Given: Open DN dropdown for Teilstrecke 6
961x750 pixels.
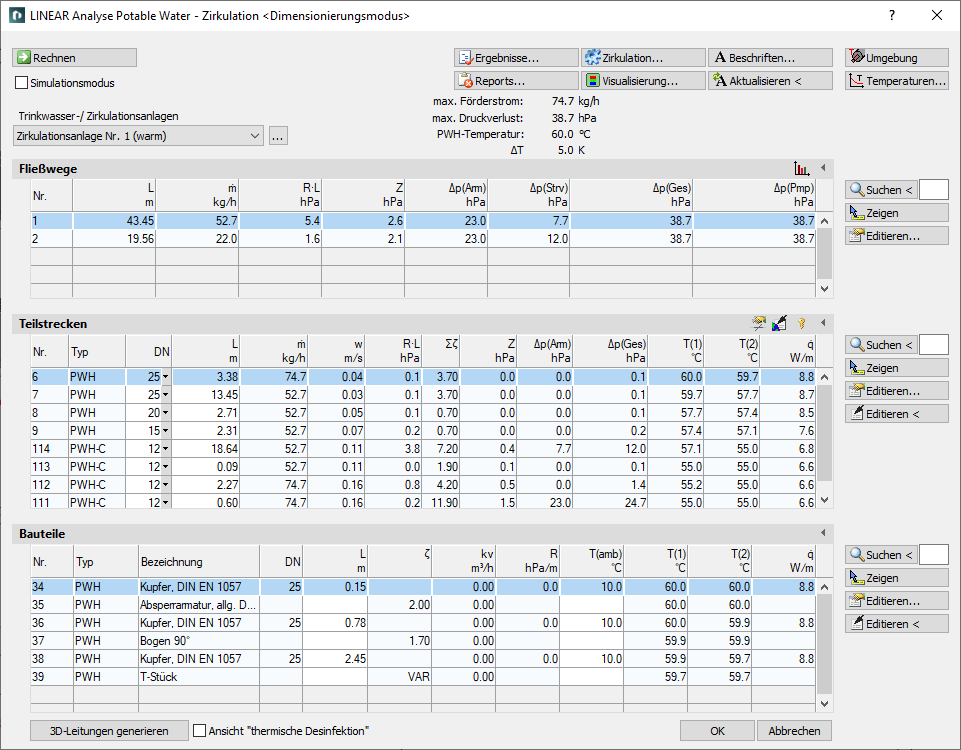Looking at the screenshot, I should click(165, 377).
